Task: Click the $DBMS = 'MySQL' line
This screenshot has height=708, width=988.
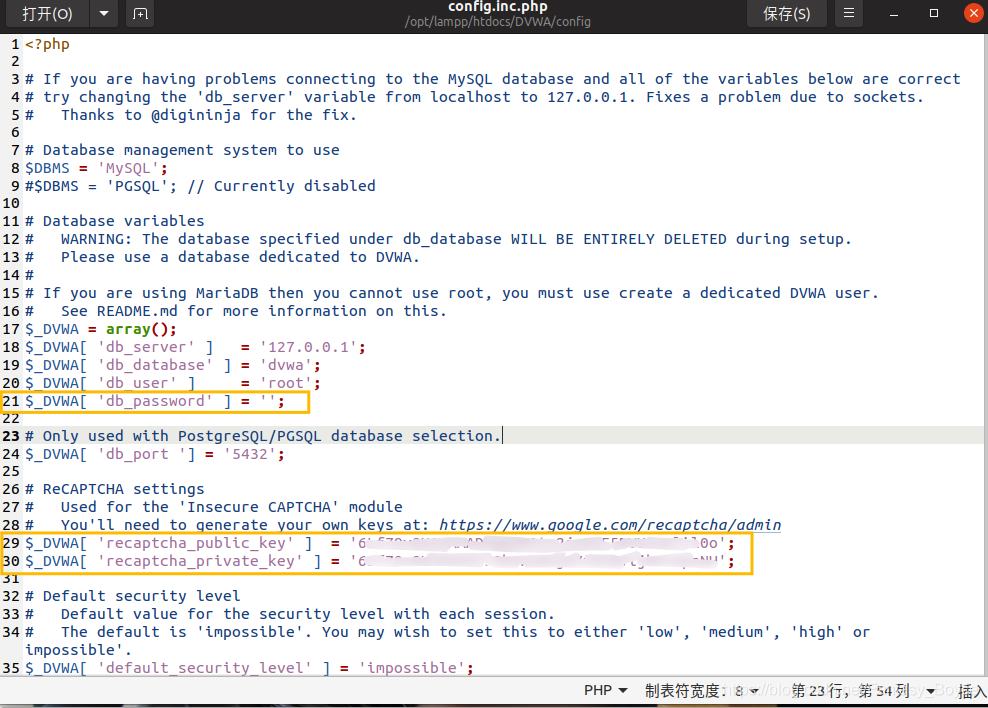Action: (96, 168)
